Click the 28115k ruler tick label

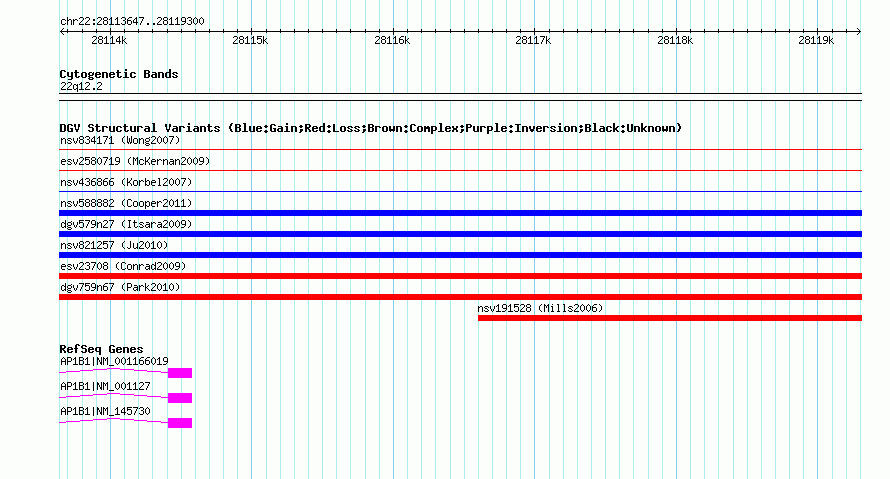250,40
